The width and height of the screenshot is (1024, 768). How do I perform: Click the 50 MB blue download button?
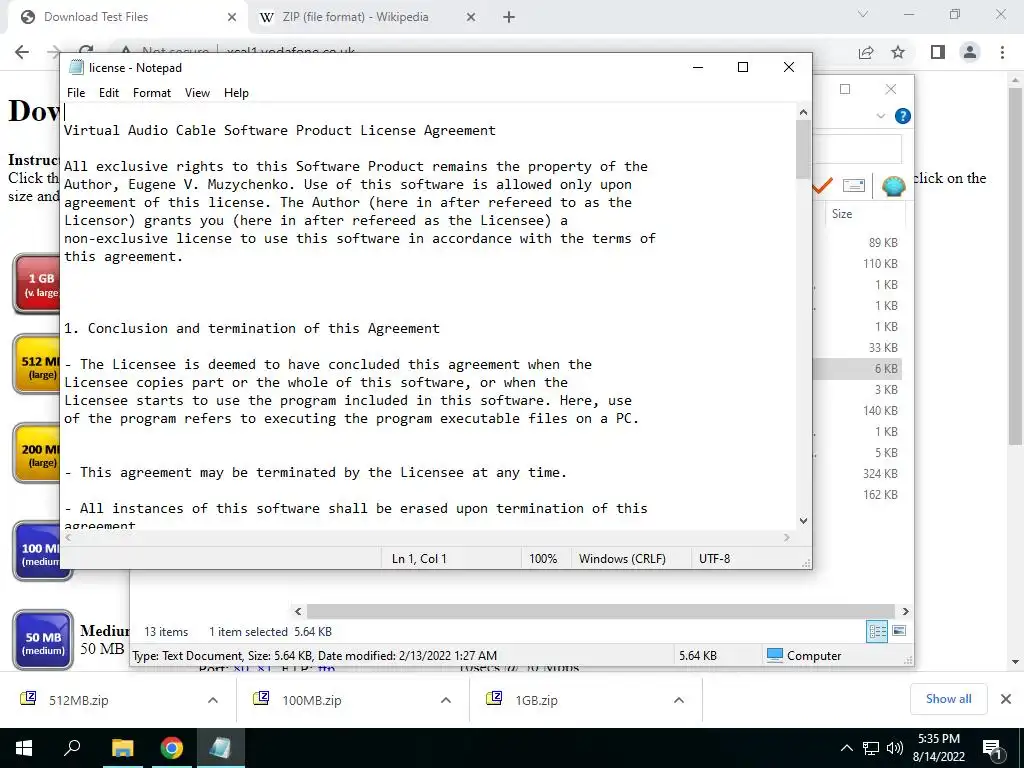point(43,640)
